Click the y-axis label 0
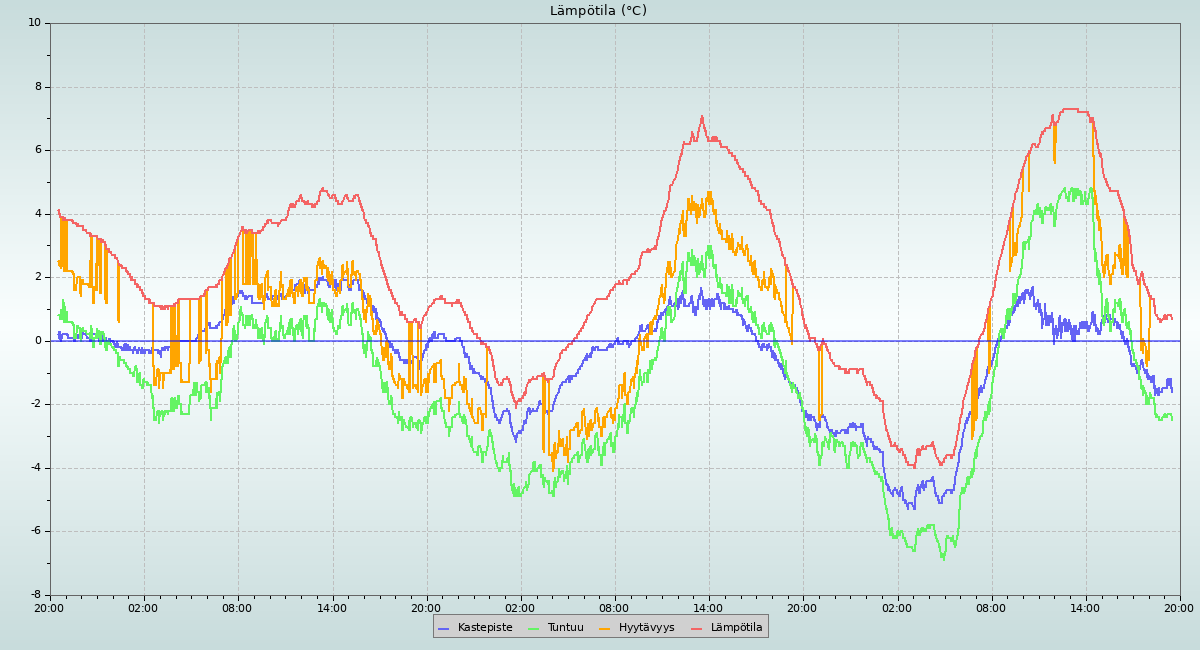Image resolution: width=1200 pixels, height=650 pixels. [37, 341]
